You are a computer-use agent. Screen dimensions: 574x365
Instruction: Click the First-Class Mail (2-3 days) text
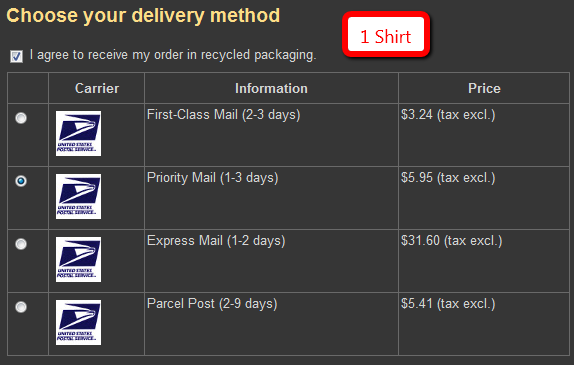(x=224, y=115)
